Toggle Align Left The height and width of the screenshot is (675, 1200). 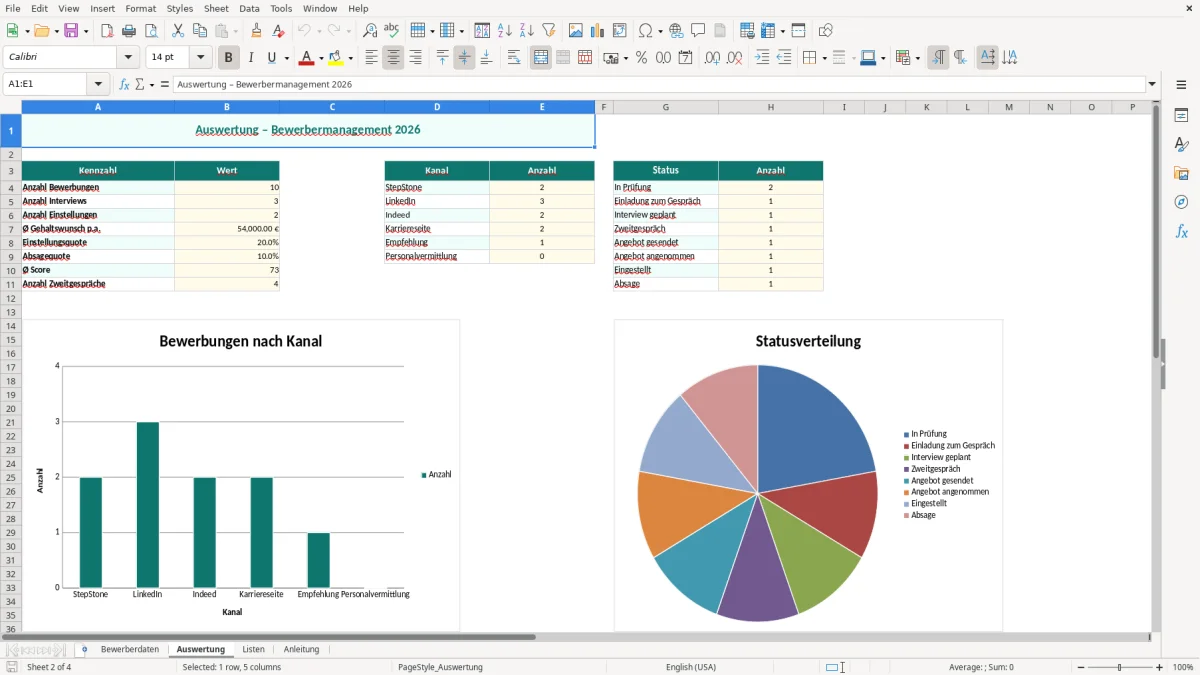point(371,58)
